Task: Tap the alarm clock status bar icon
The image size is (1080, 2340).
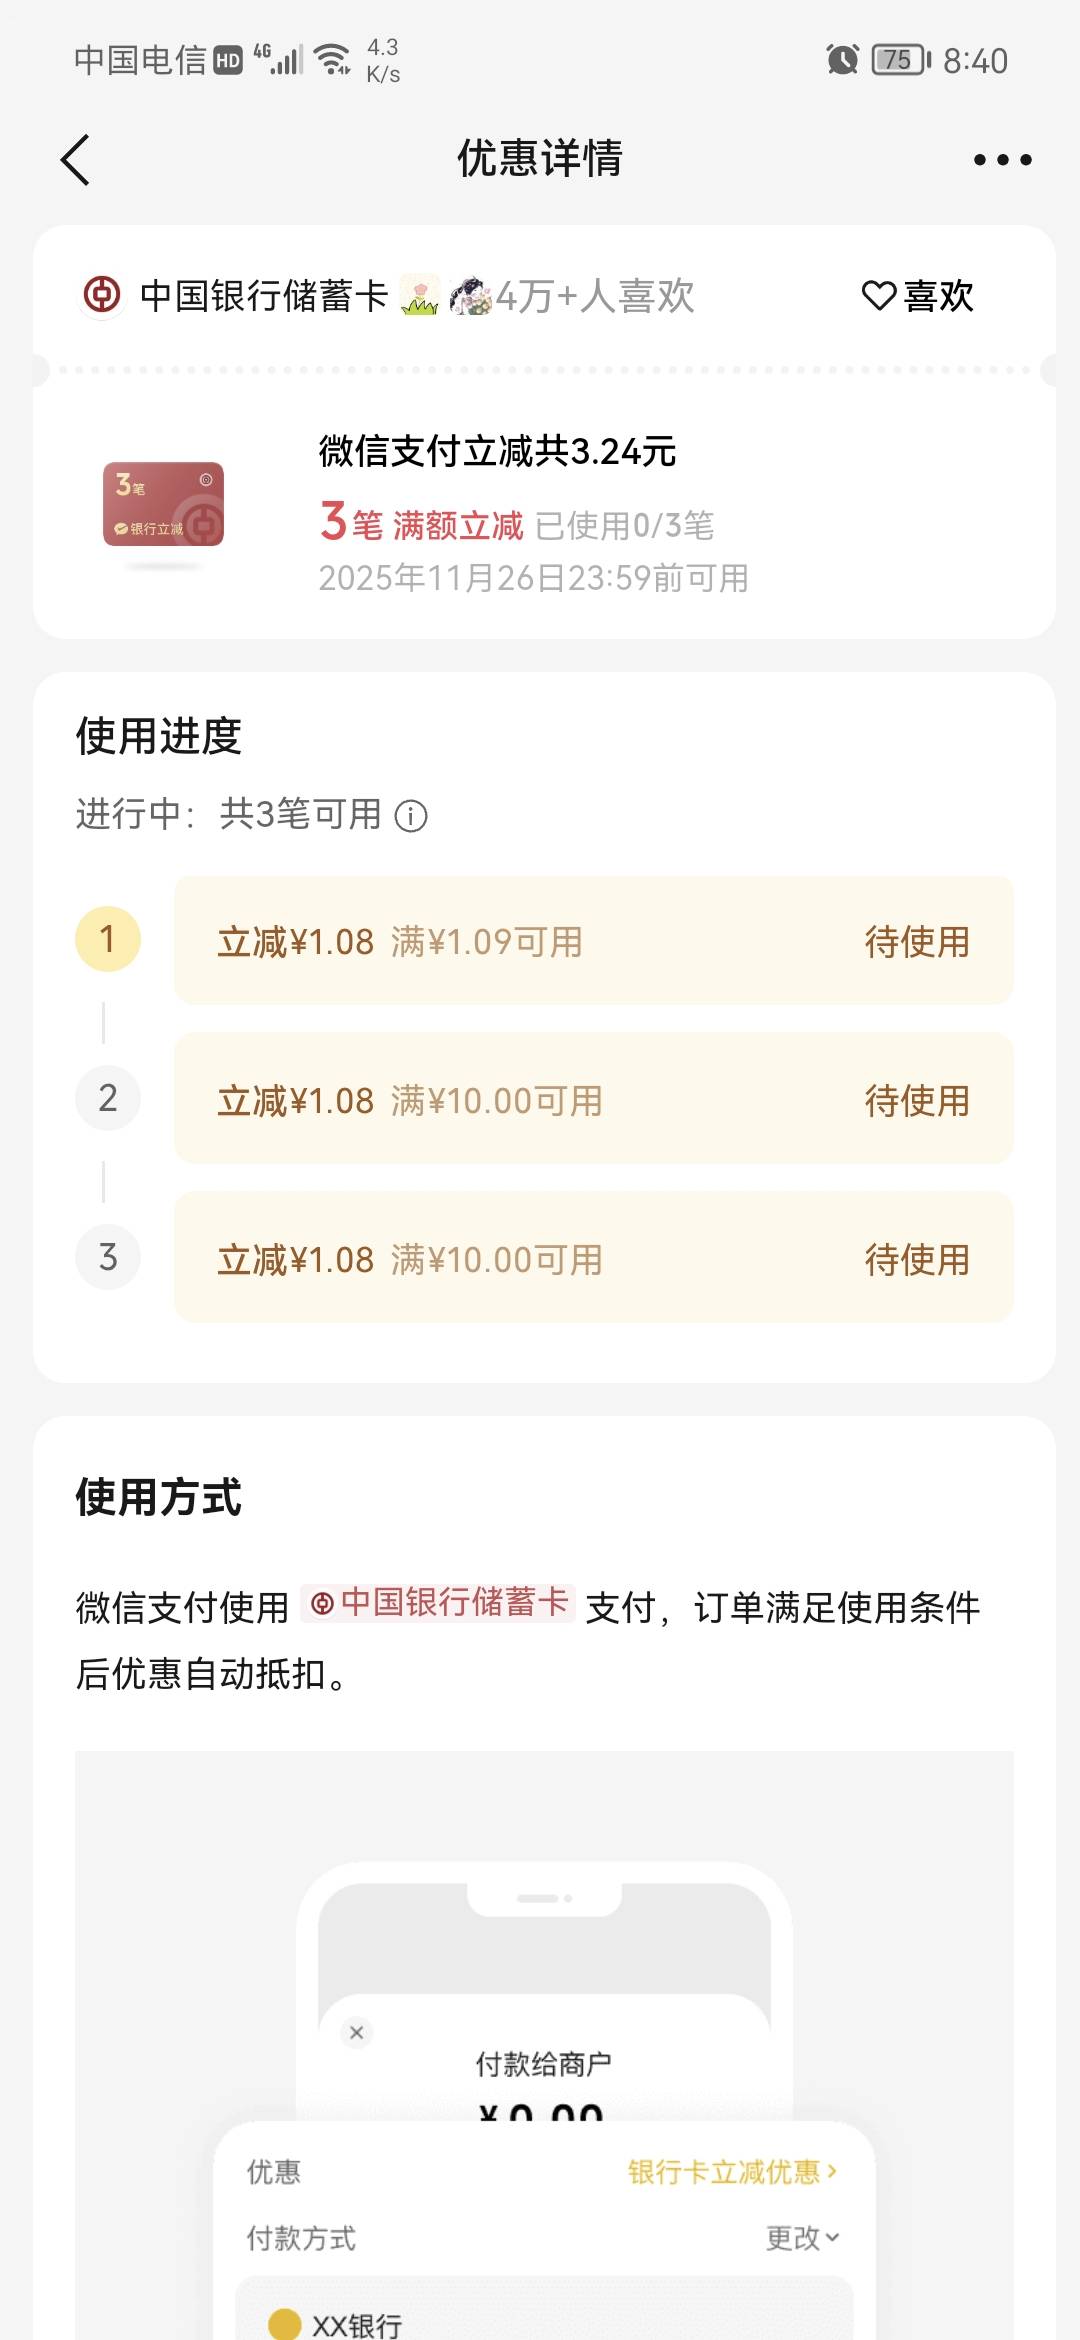Action: tap(842, 60)
